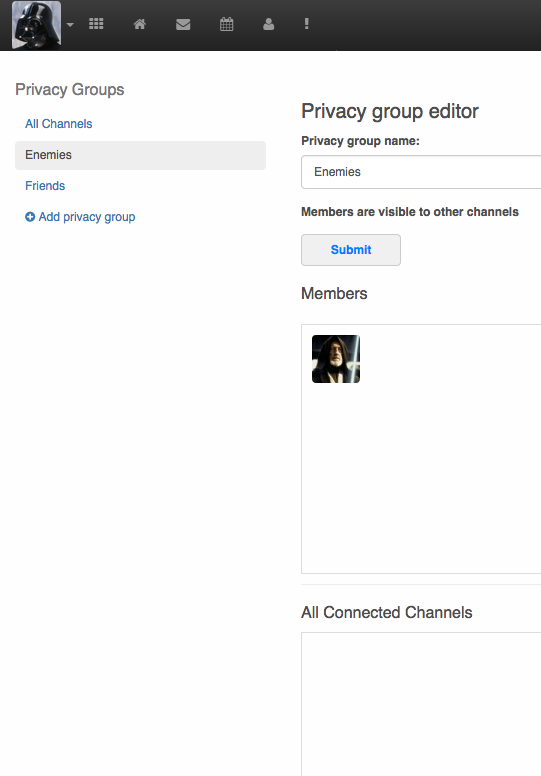Open the calendar events icon
The image size is (541, 776).
point(226,24)
